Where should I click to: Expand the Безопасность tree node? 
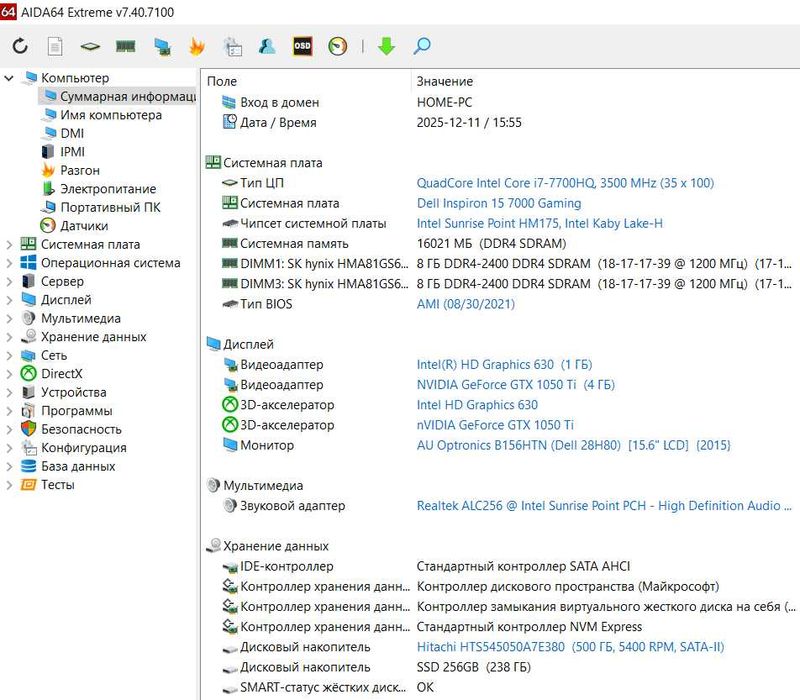[x=9, y=429]
